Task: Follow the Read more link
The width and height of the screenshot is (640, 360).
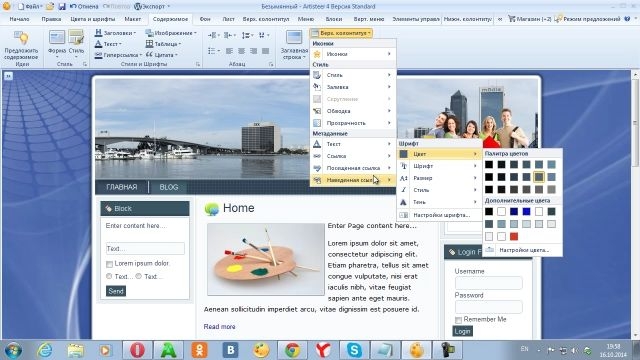Action: (x=219, y=327)
